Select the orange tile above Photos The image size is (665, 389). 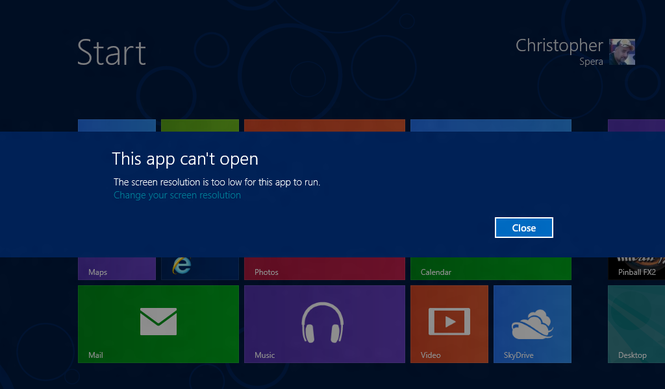pyautogui.click(x=324, y=126)
